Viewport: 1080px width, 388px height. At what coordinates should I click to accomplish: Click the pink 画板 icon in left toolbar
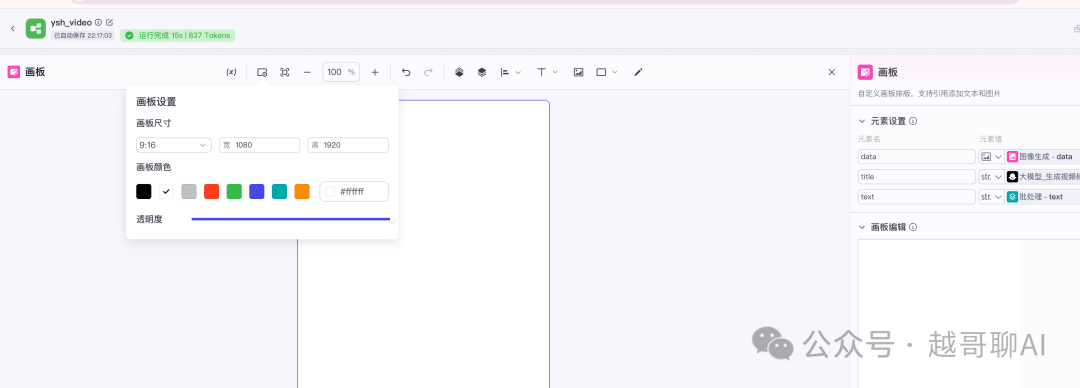tap(14, 72)
